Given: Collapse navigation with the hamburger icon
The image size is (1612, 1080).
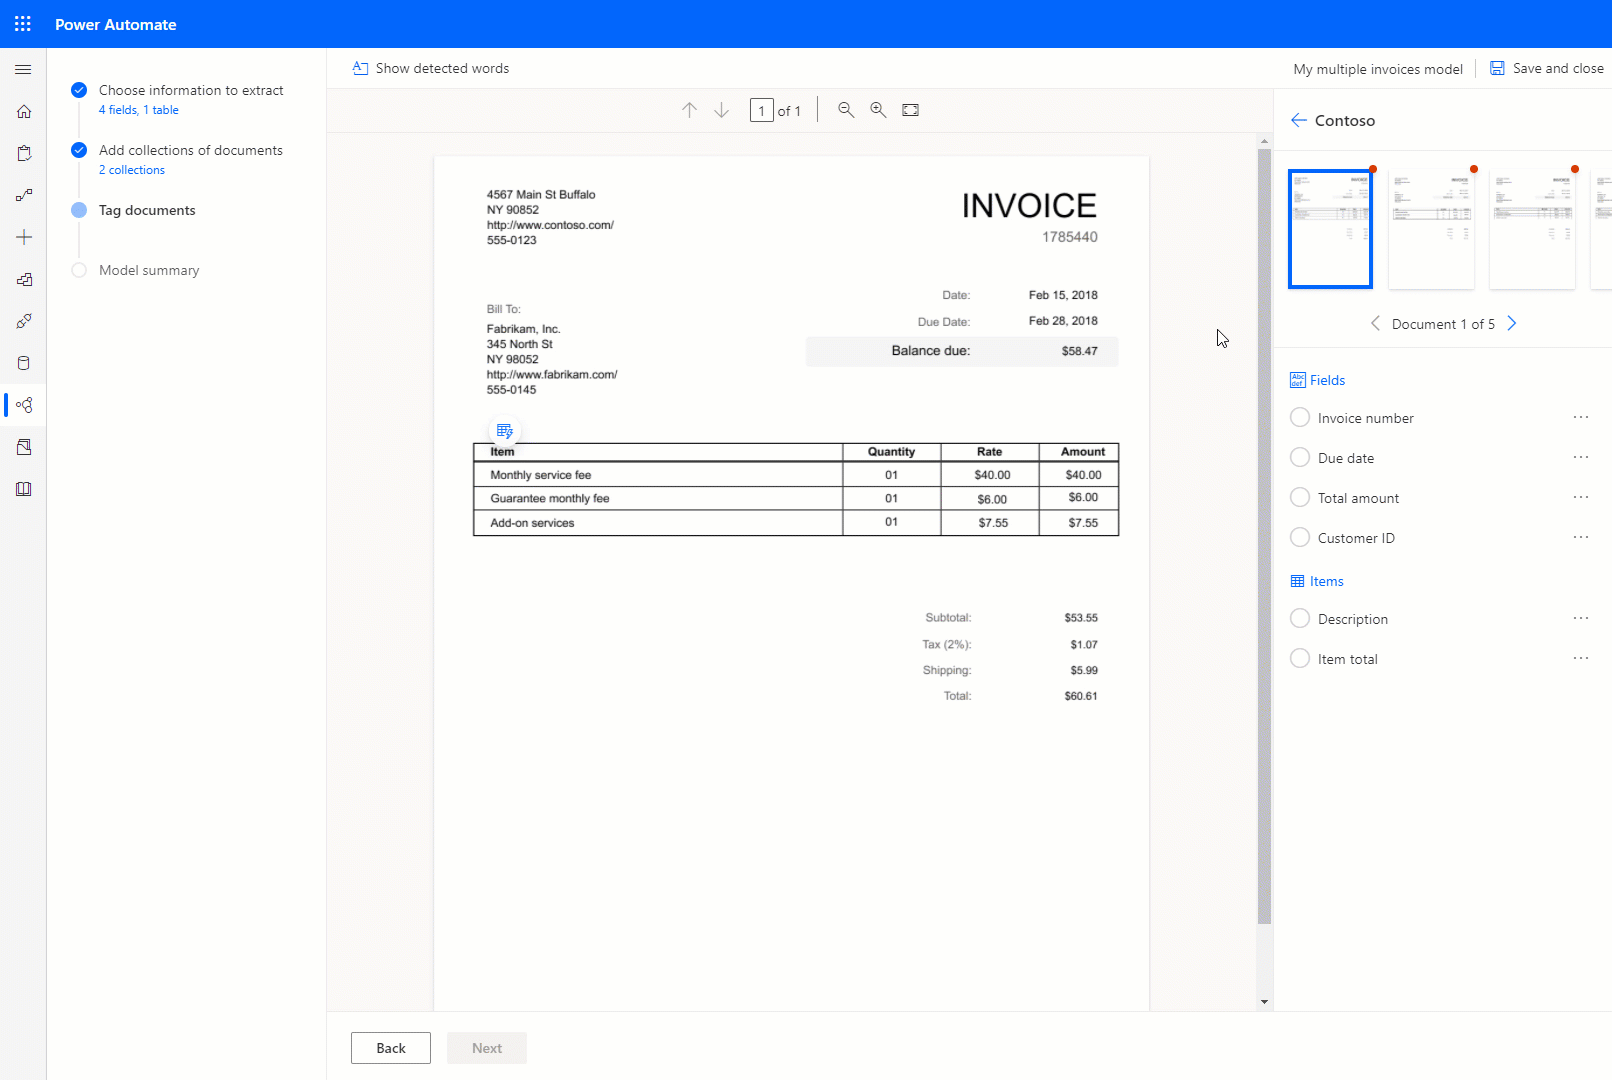Looking at the screenshot, I should [23, 69].
